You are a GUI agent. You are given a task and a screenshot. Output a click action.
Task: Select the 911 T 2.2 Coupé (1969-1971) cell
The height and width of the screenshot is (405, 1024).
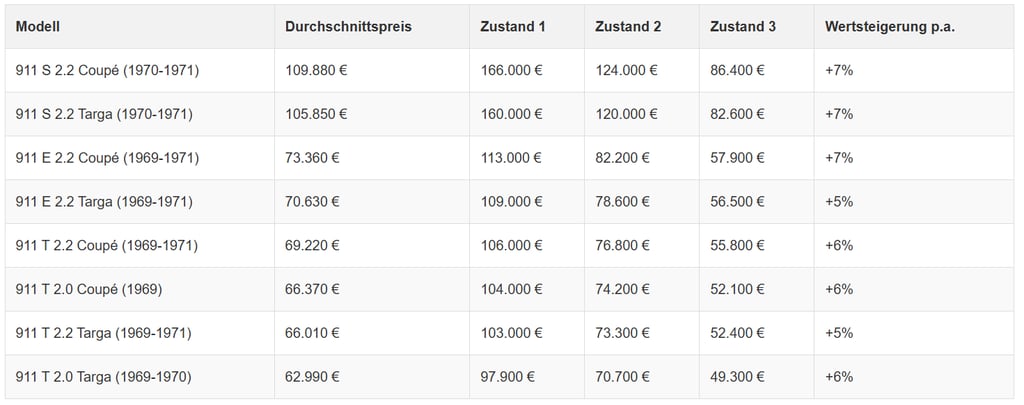tap(140, 246)
